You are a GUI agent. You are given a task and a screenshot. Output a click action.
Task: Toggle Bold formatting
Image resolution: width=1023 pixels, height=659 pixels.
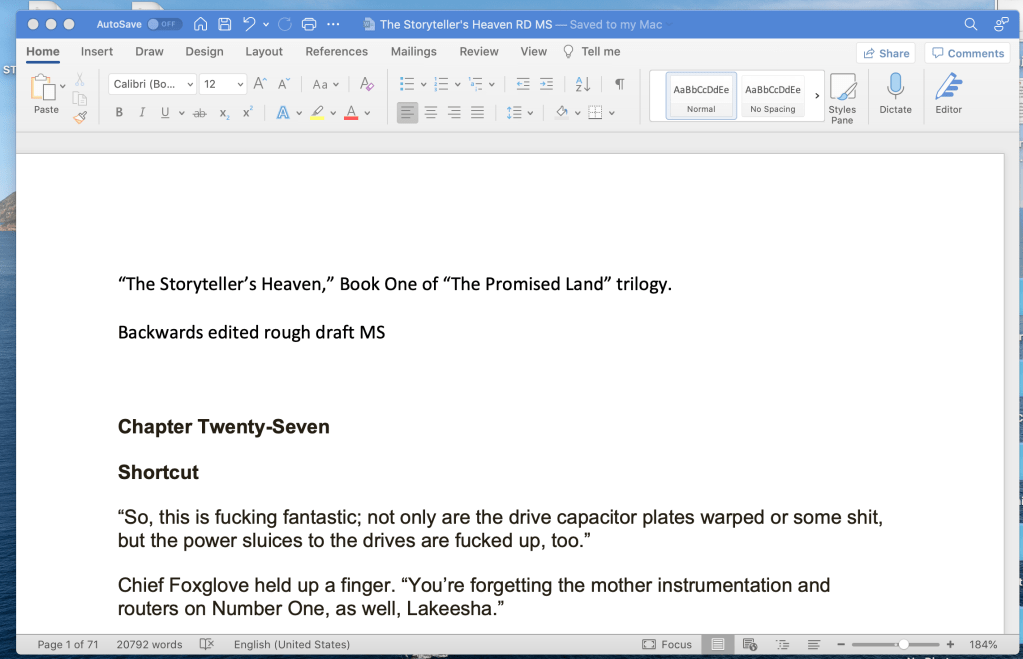click(119, 113)
